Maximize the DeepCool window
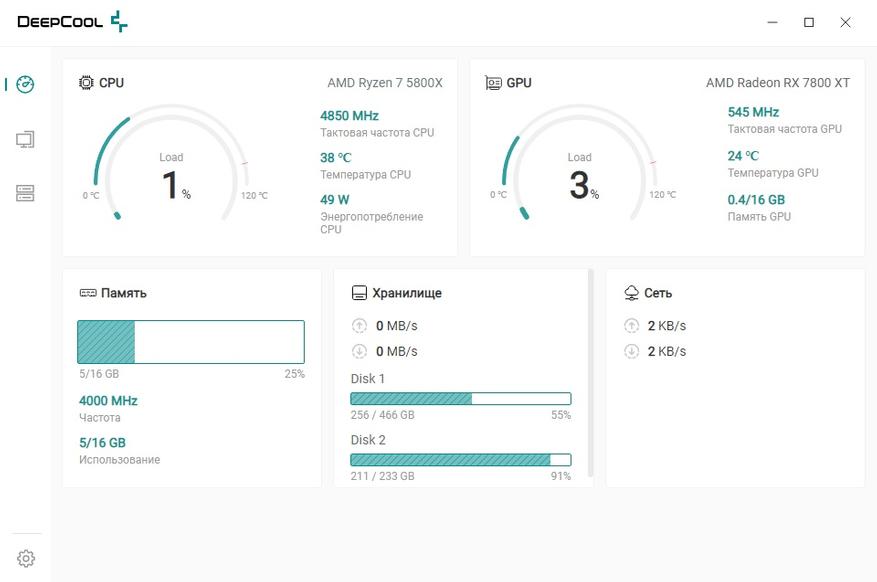This screenshot has height=582, width=877. pyautogui.click(x=809, y=22)
